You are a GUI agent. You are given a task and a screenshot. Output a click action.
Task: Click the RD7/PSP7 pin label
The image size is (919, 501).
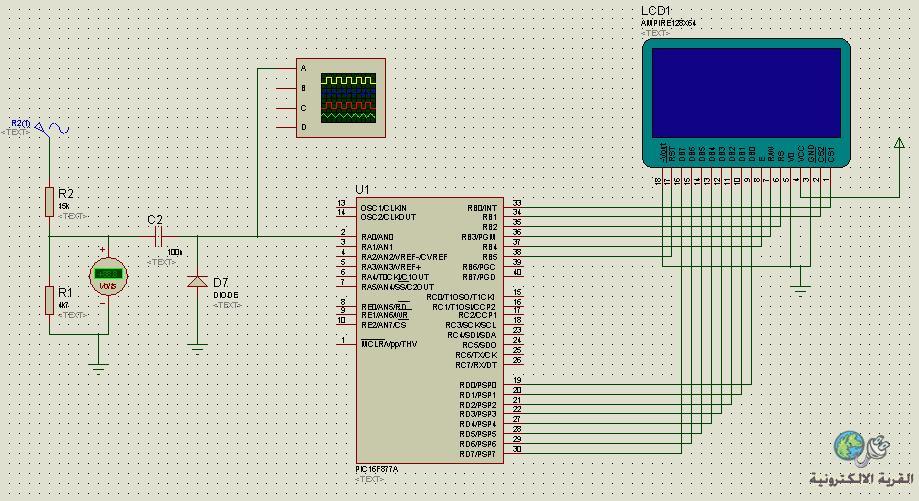pos(478,454)
